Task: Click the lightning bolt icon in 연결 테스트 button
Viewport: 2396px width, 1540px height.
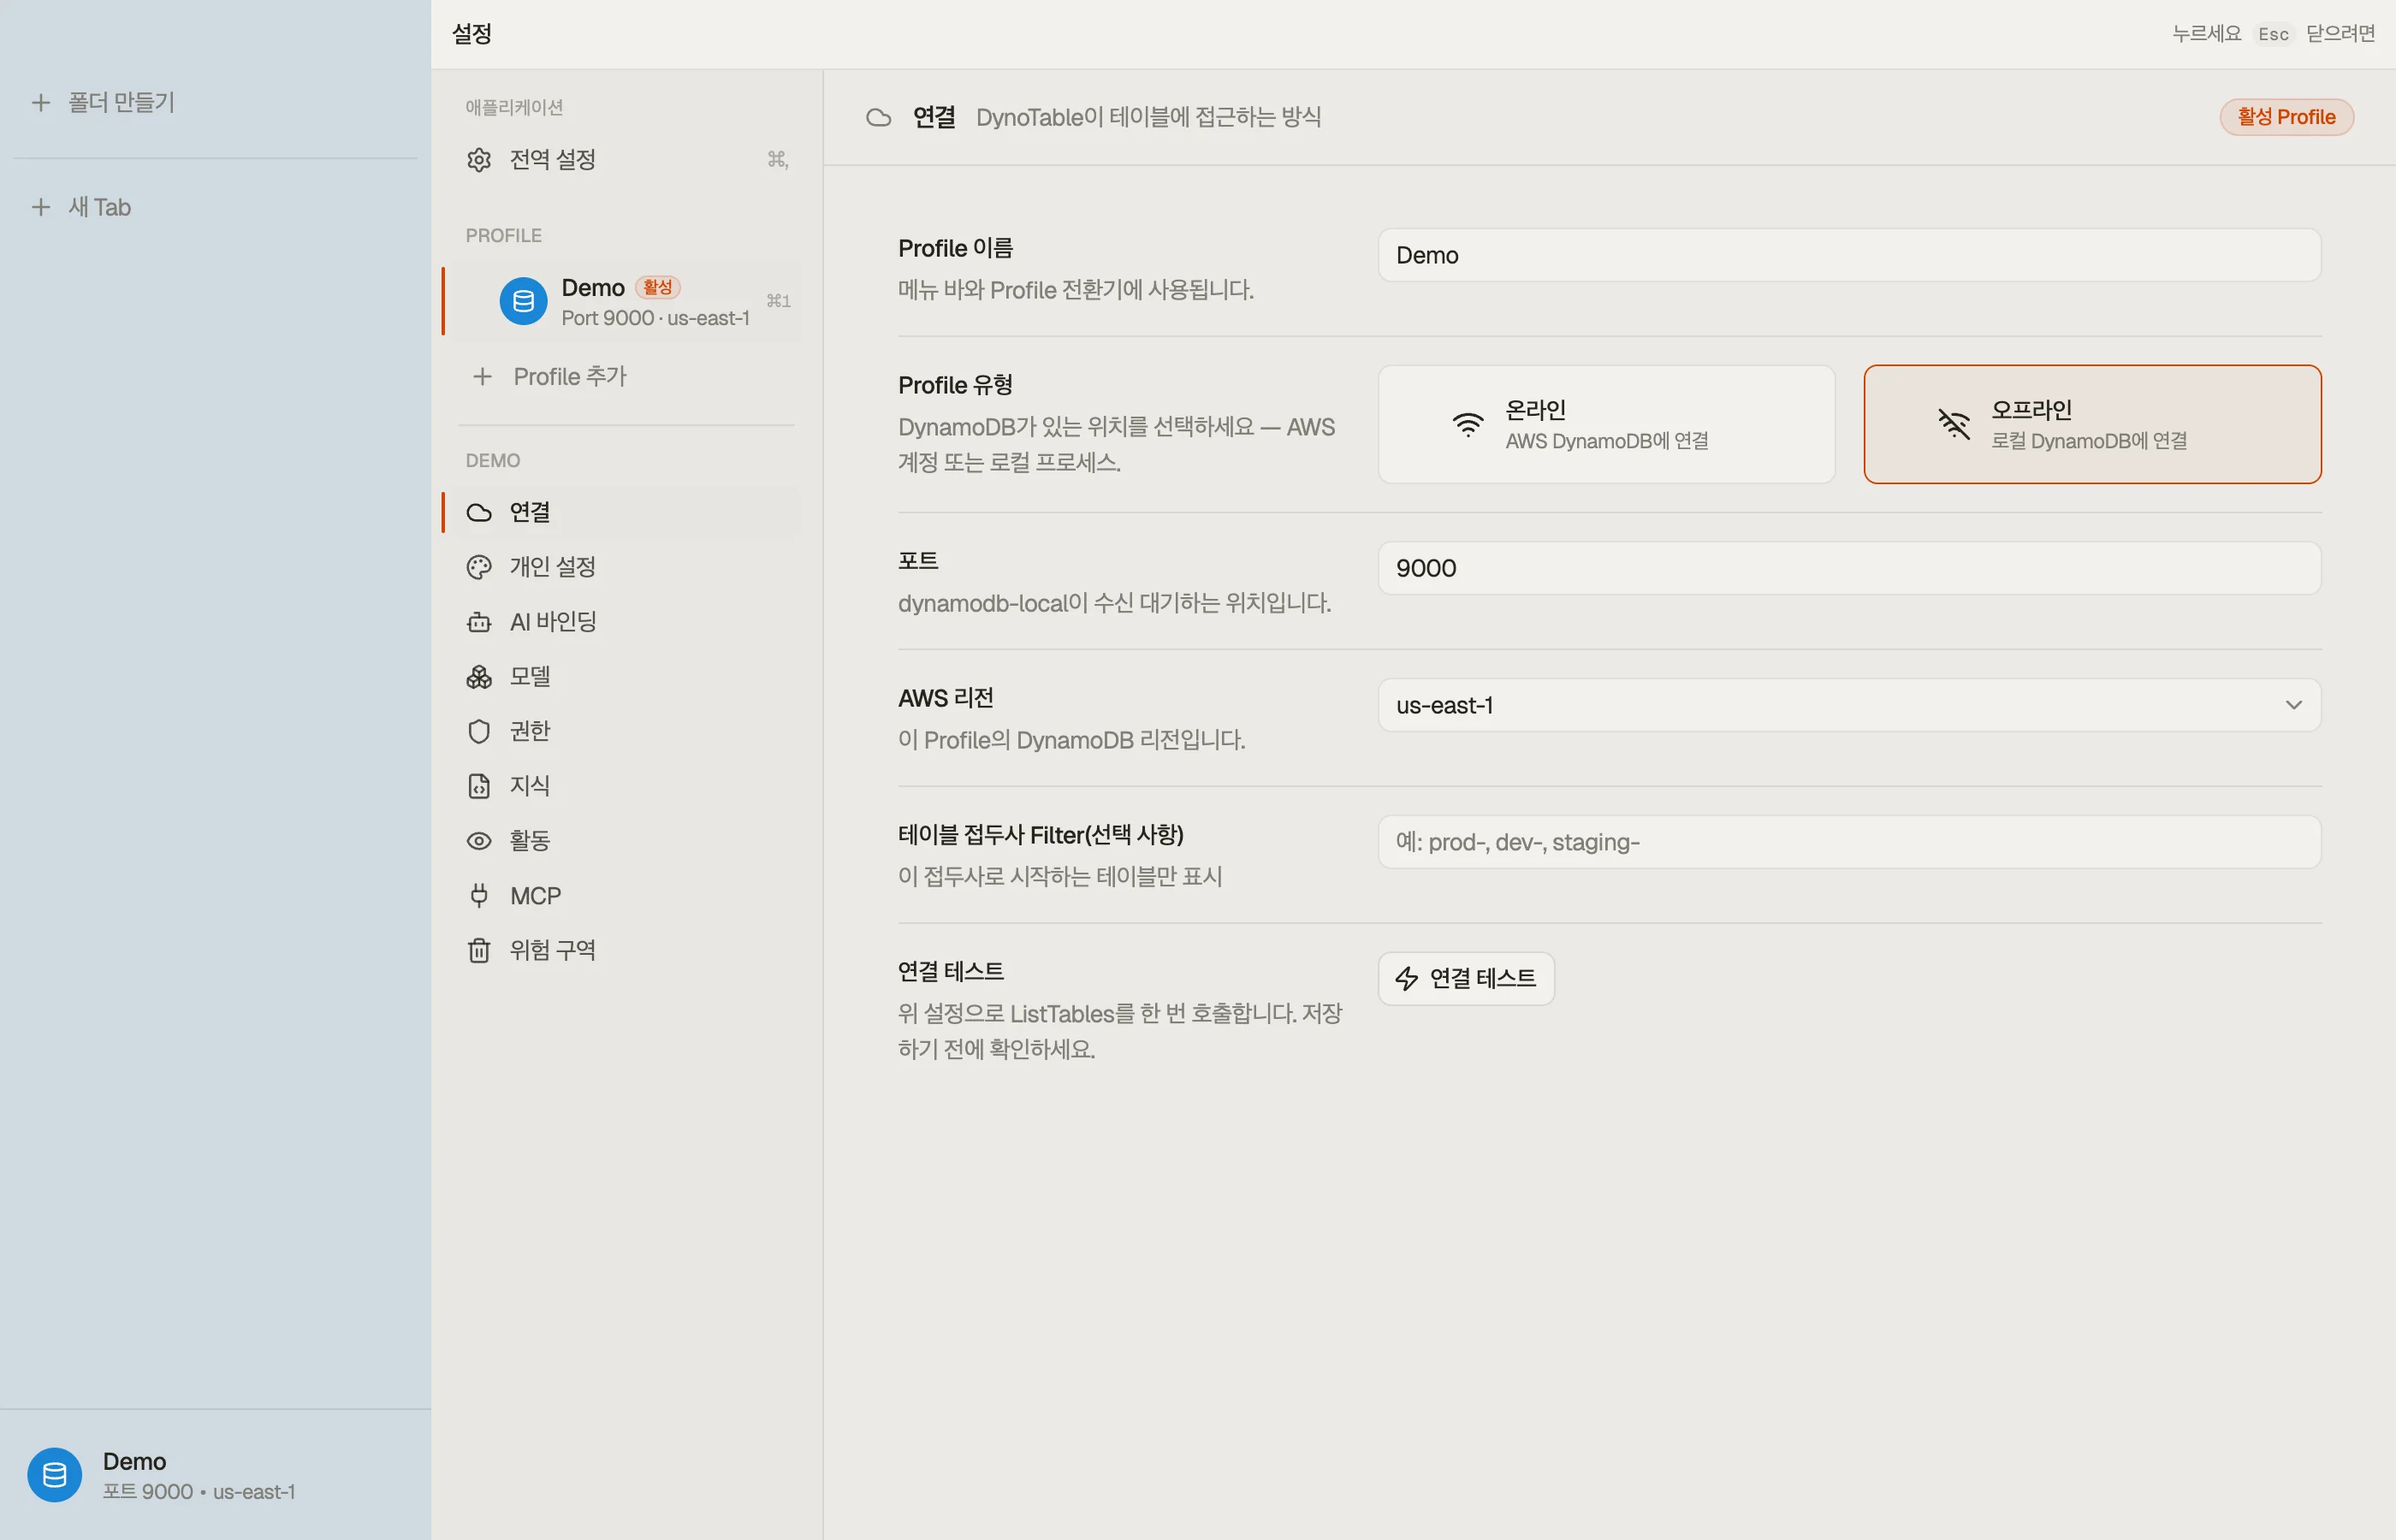Action: click(x=1407, y=978)
